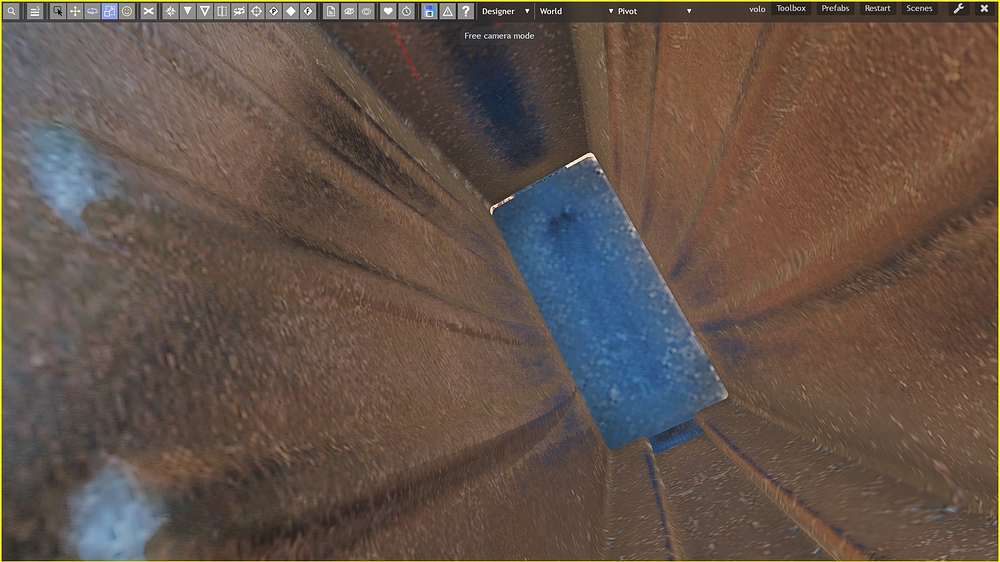Save using the floppy disk icon

[429, 11]
